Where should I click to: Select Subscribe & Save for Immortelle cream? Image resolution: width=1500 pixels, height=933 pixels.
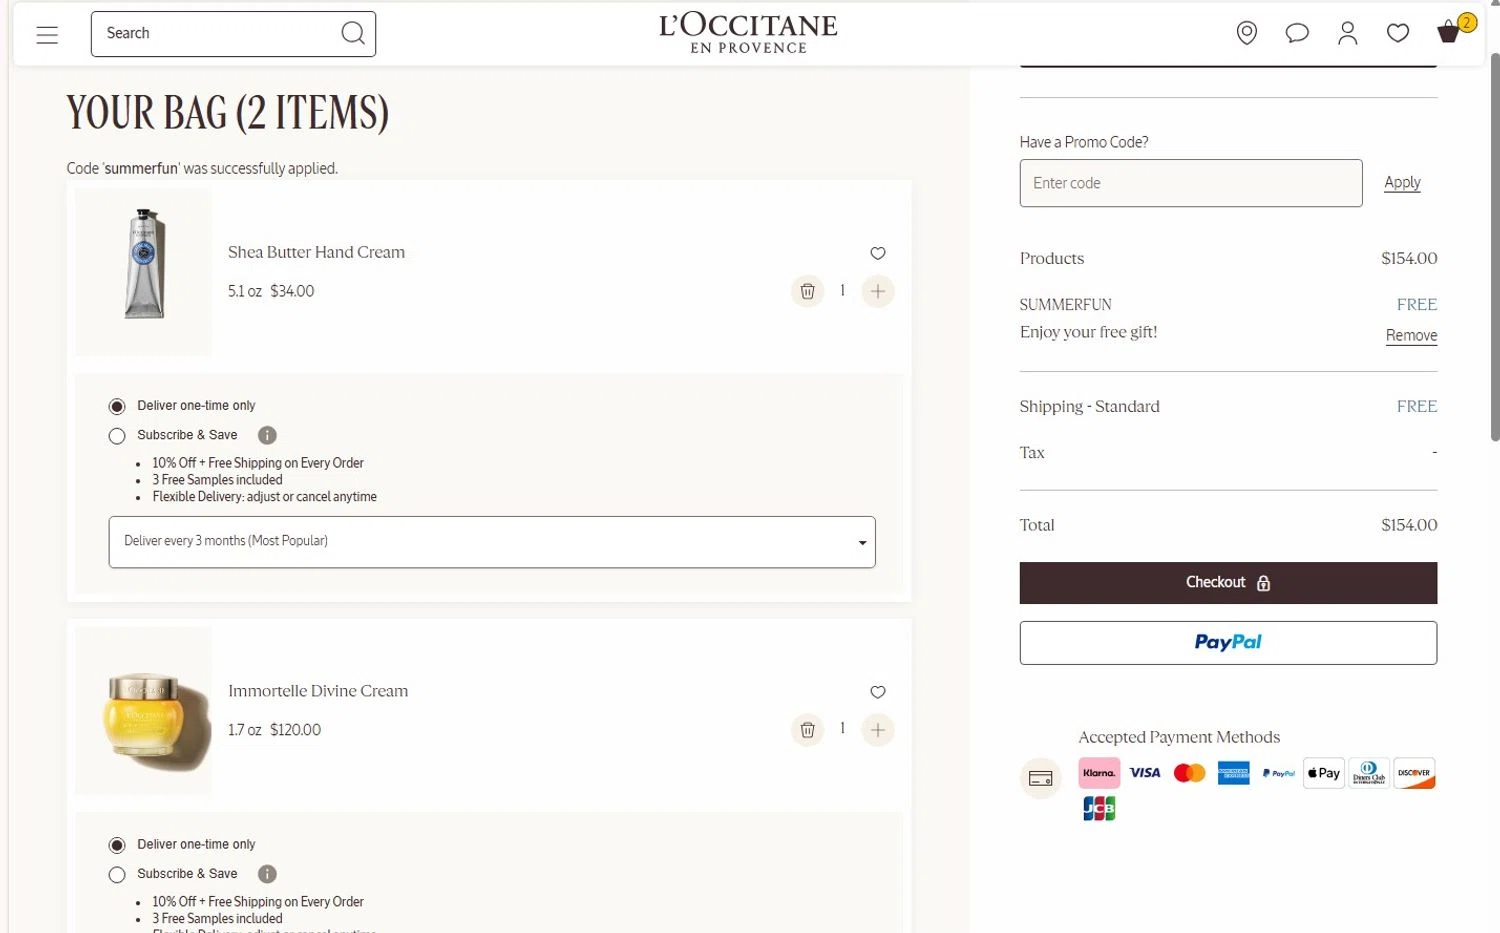117,875
